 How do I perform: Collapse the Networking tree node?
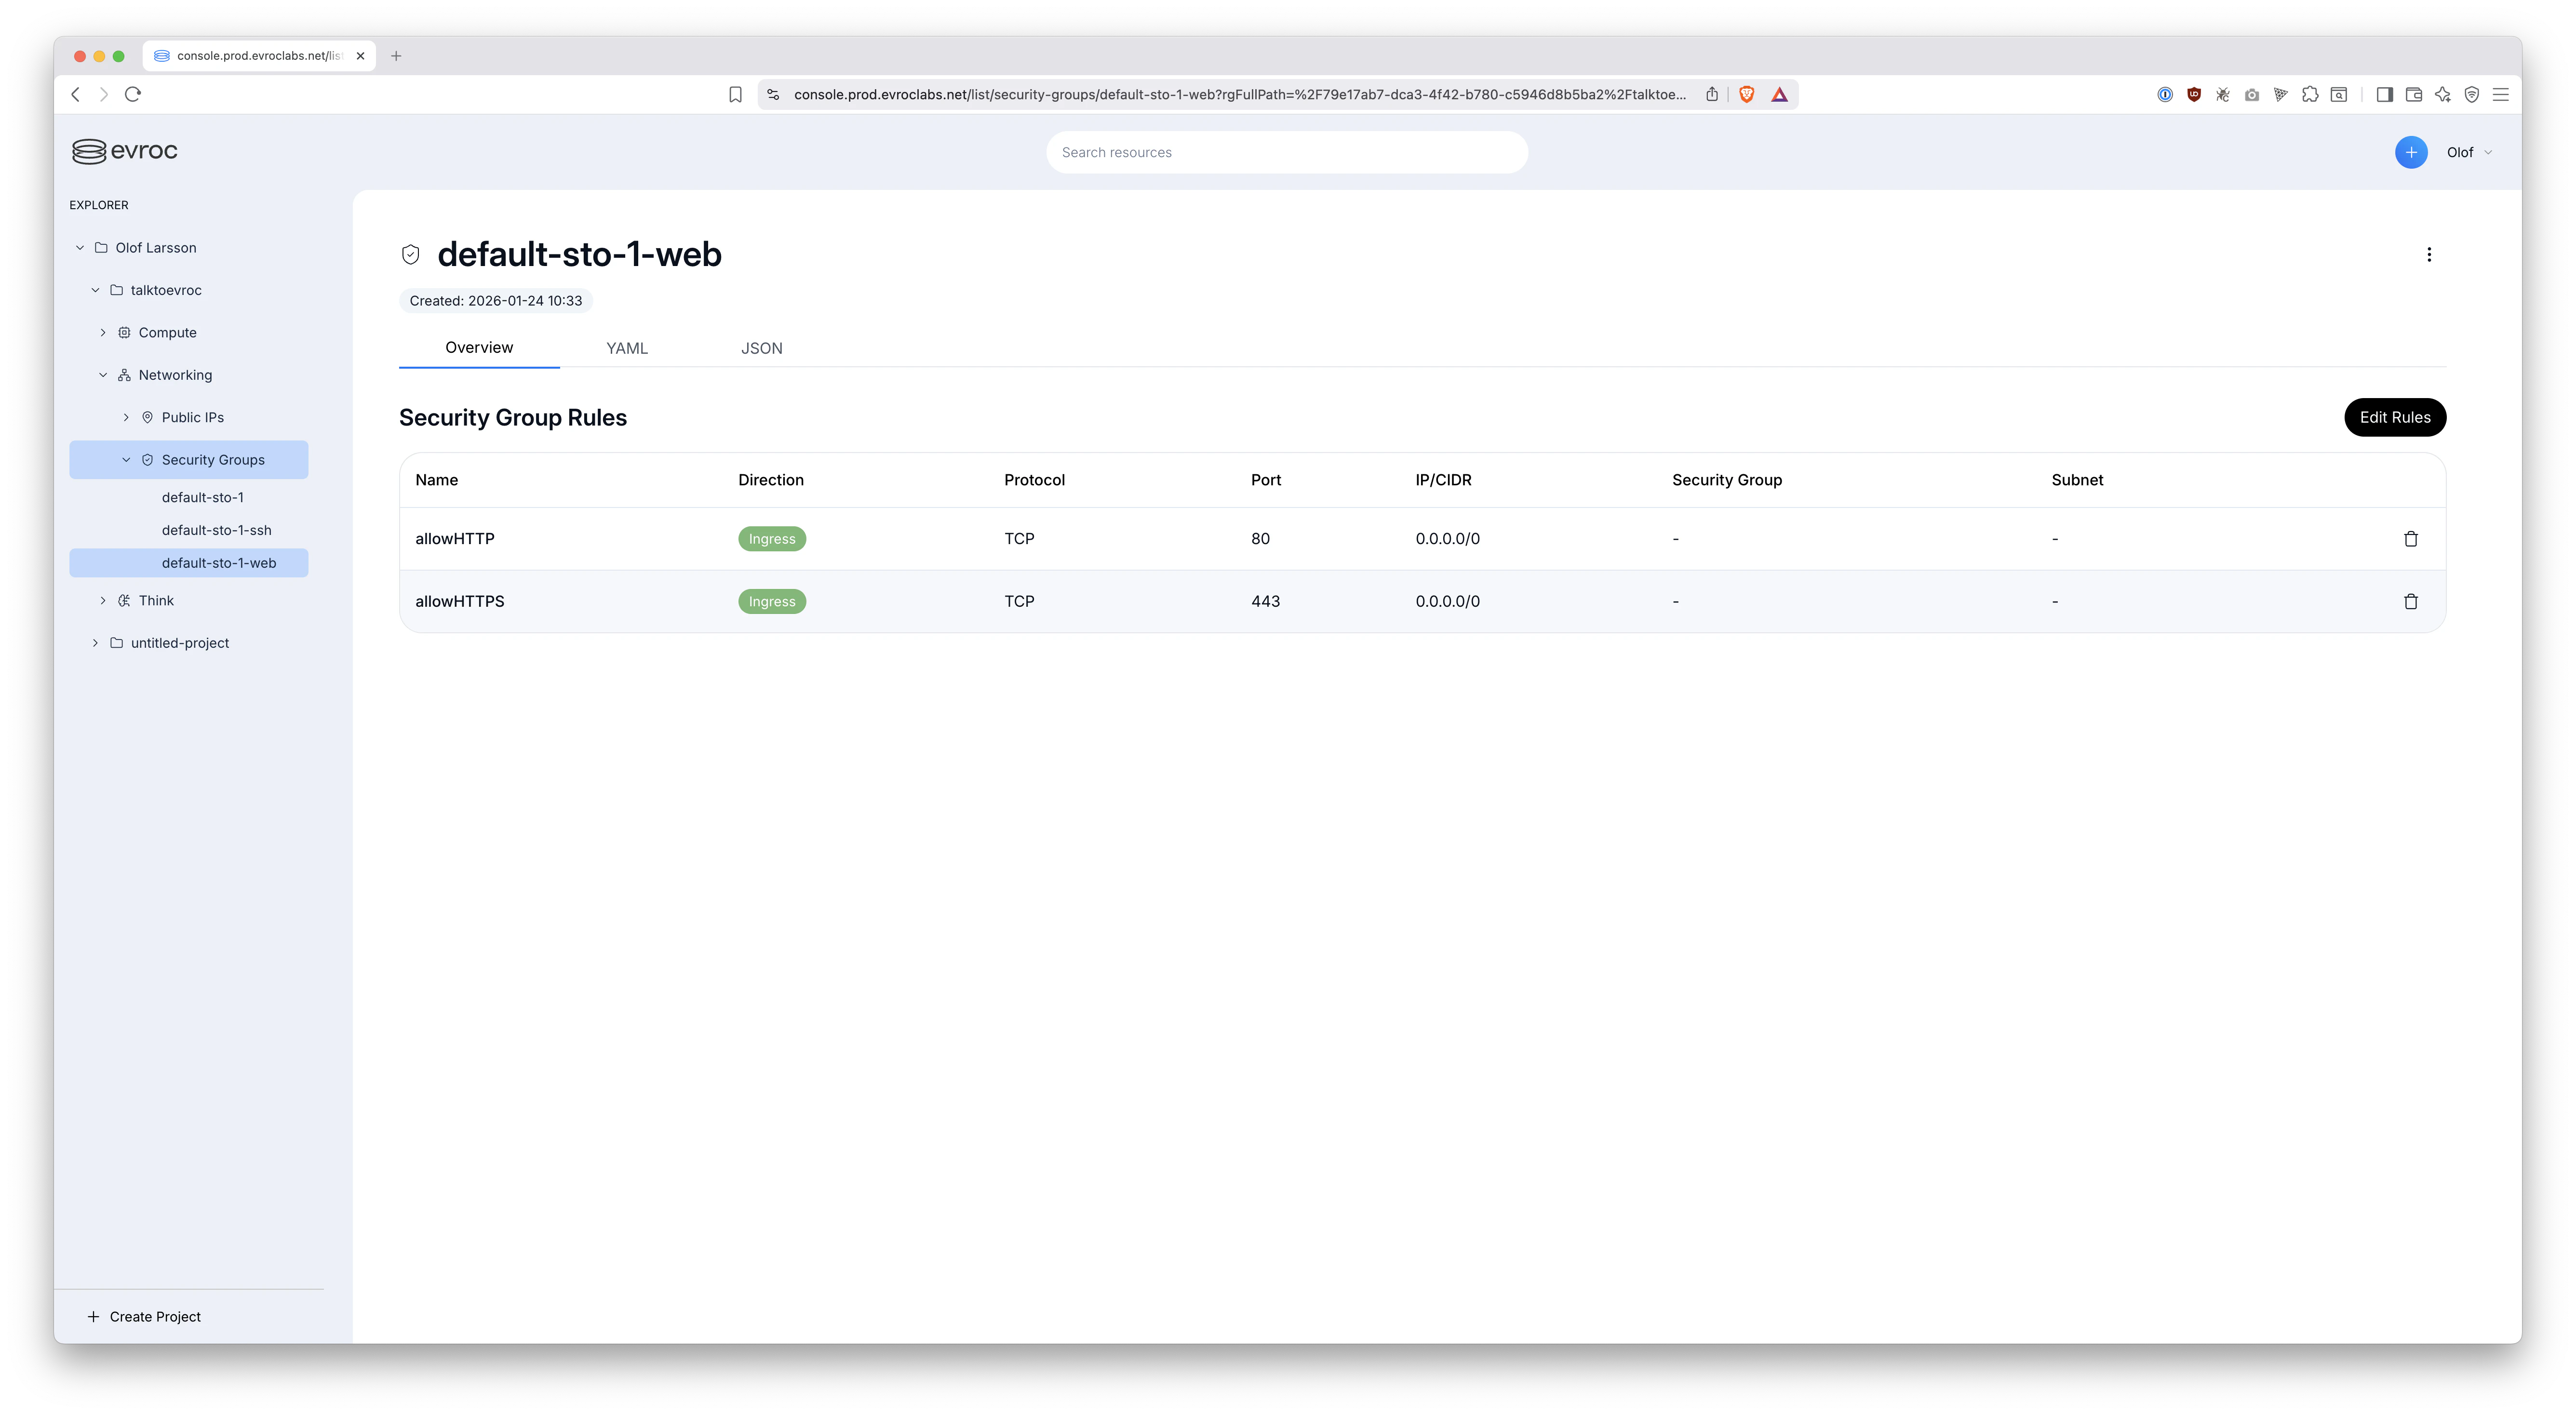(103, 375)
